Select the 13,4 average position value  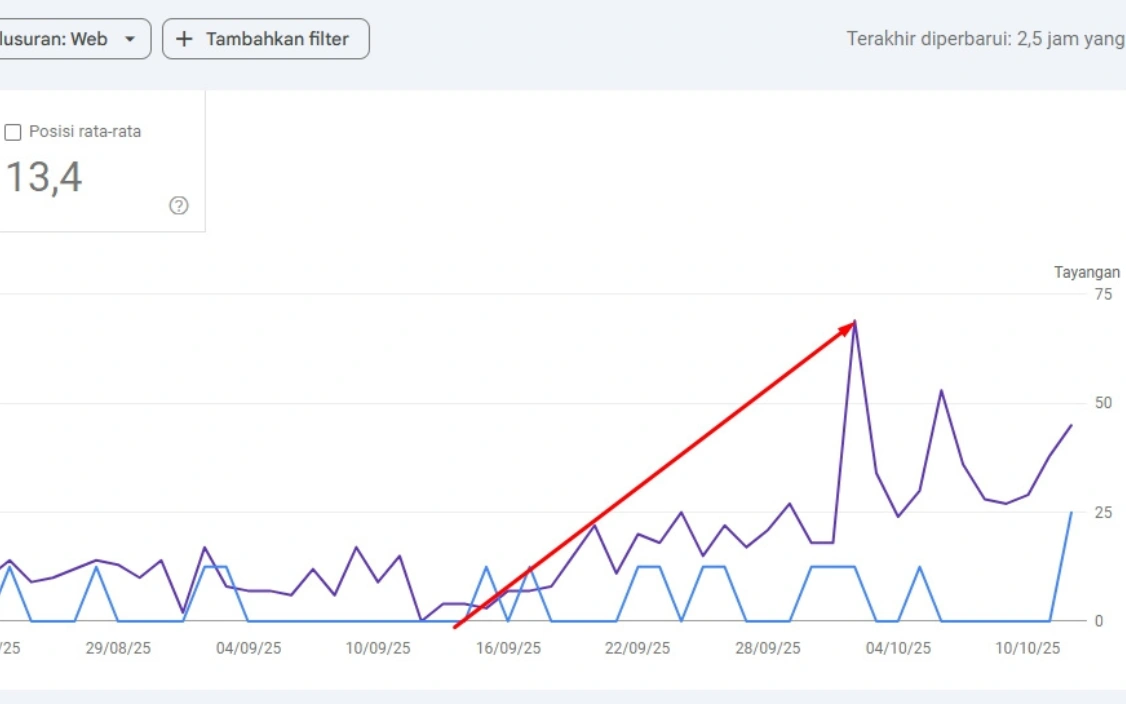point(45,178)
